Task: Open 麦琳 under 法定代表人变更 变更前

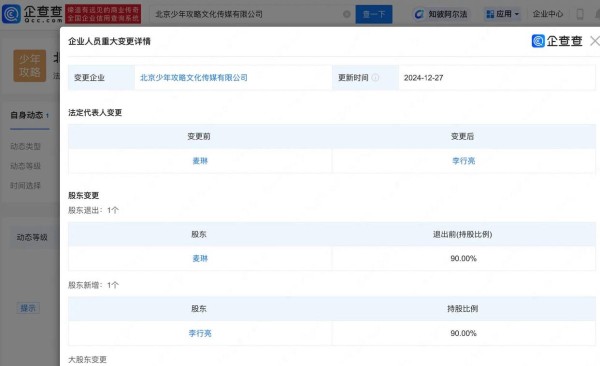Action: coord(200,161)
